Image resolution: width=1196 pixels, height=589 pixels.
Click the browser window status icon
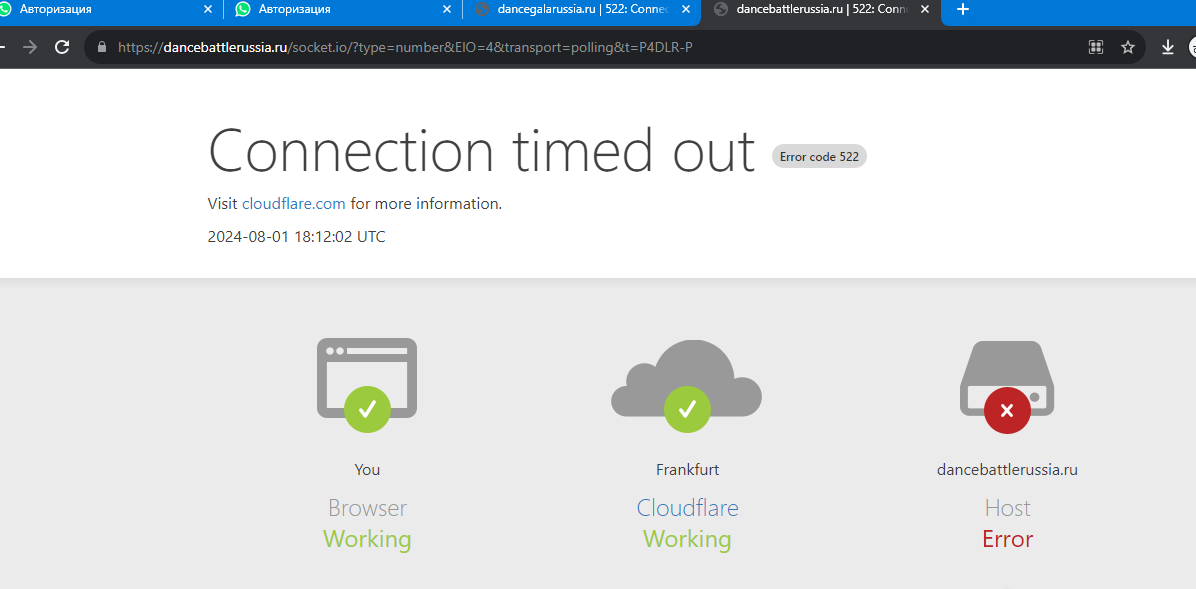click(x=367, y=385)
